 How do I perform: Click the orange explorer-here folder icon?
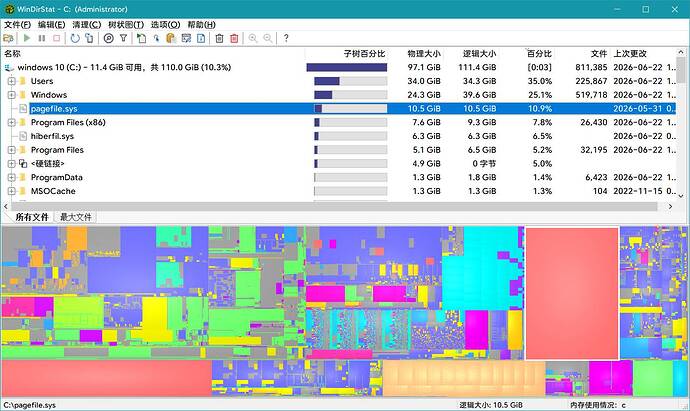point(171,38)
